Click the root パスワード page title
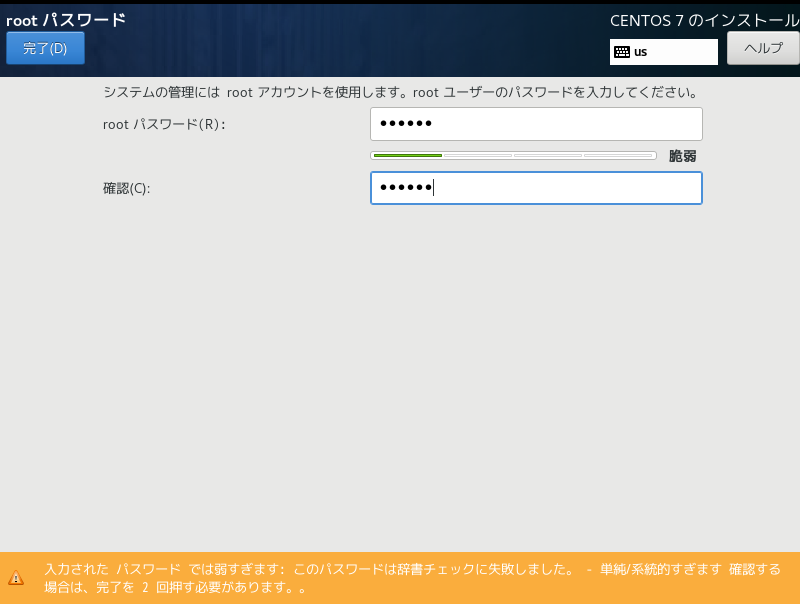The image size is (800, 604). tap(66, 20)
